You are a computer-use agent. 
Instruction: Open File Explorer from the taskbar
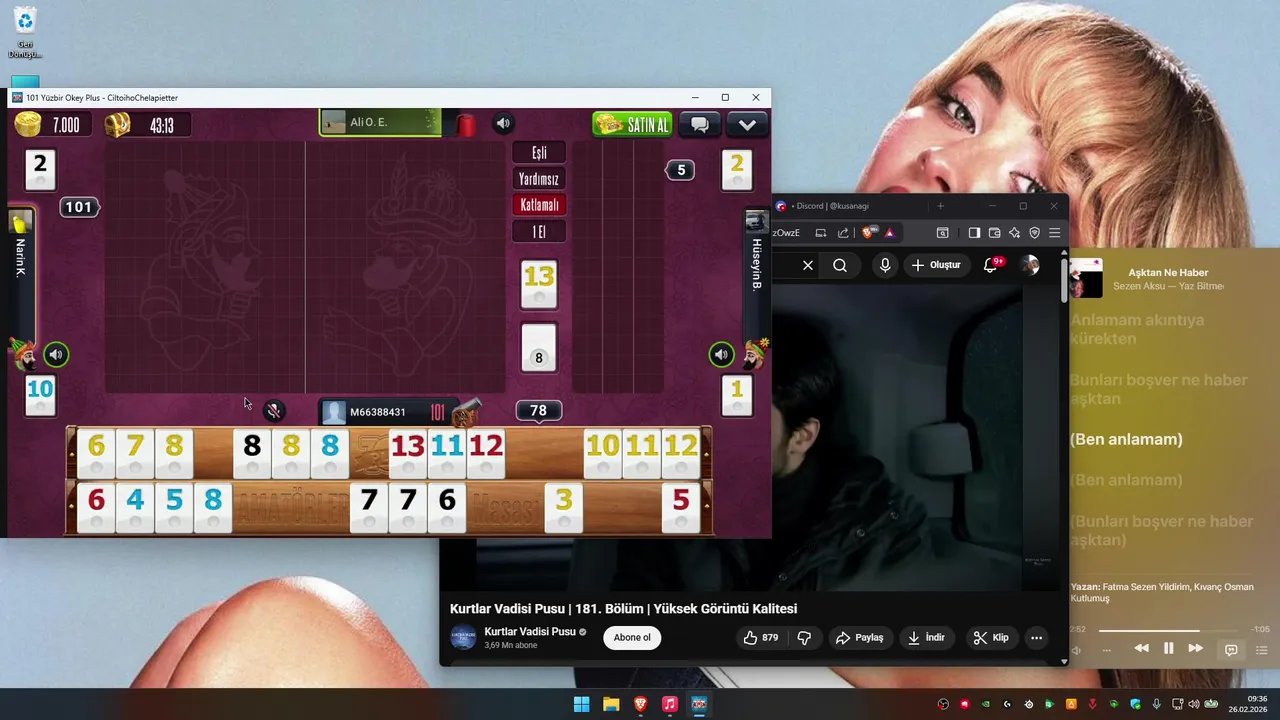click(611, 704)
